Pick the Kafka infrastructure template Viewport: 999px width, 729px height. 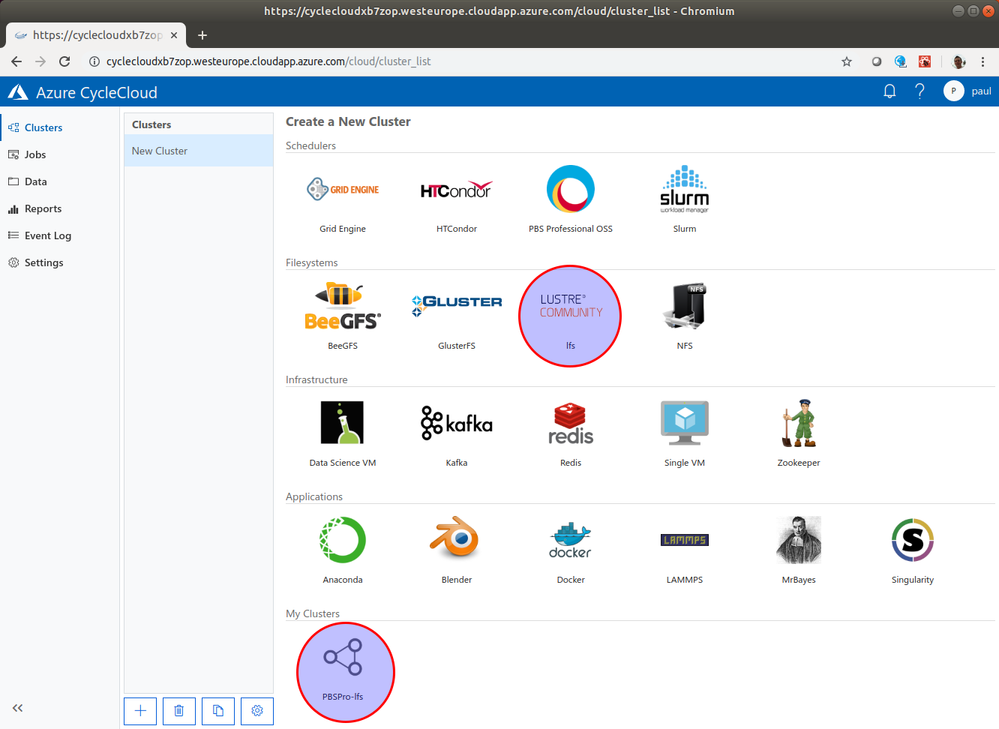[x=456, y=433]
